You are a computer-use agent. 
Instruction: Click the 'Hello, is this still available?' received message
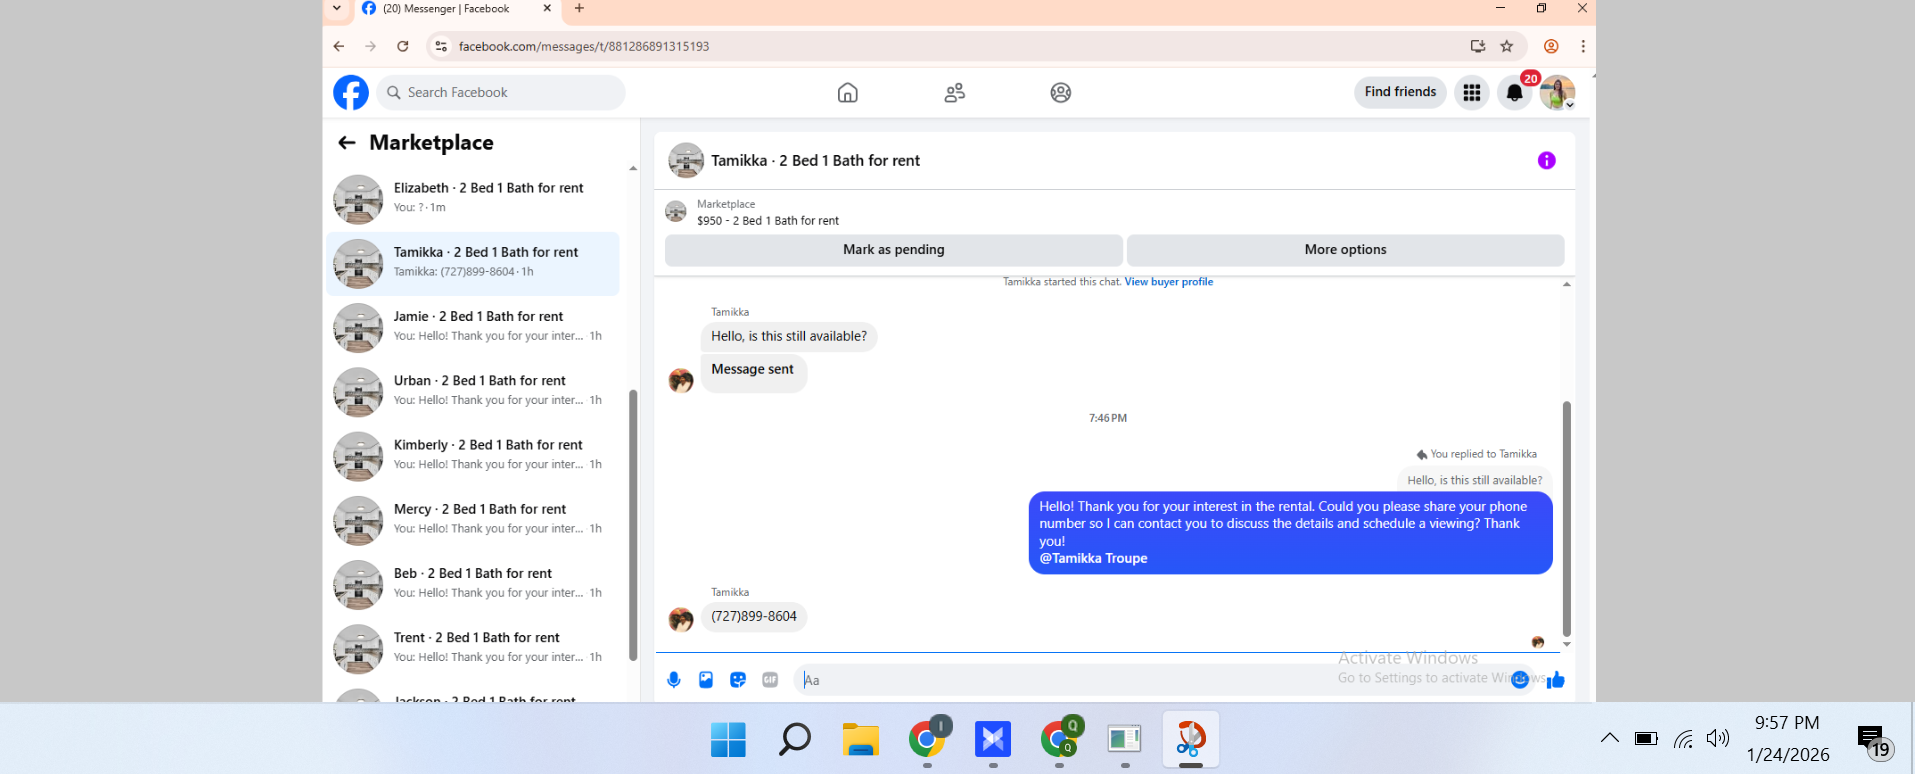[789, 337]
